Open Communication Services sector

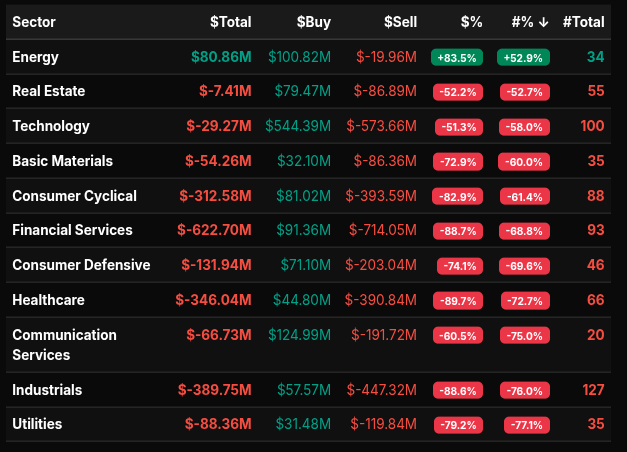click(x=64, y=345)
